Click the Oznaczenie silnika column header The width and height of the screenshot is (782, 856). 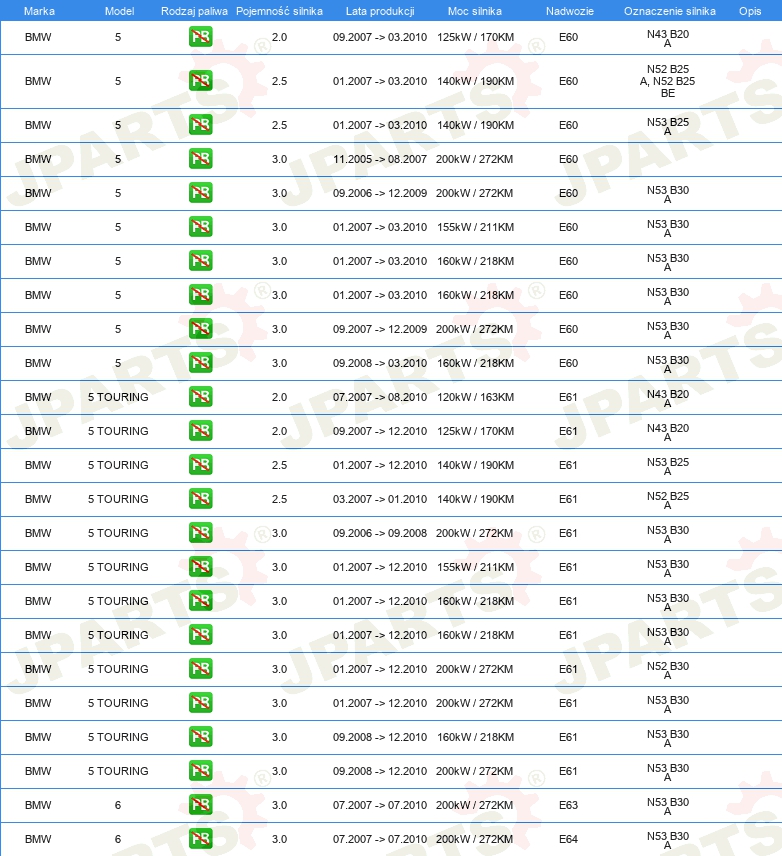[x=670, y=11]
